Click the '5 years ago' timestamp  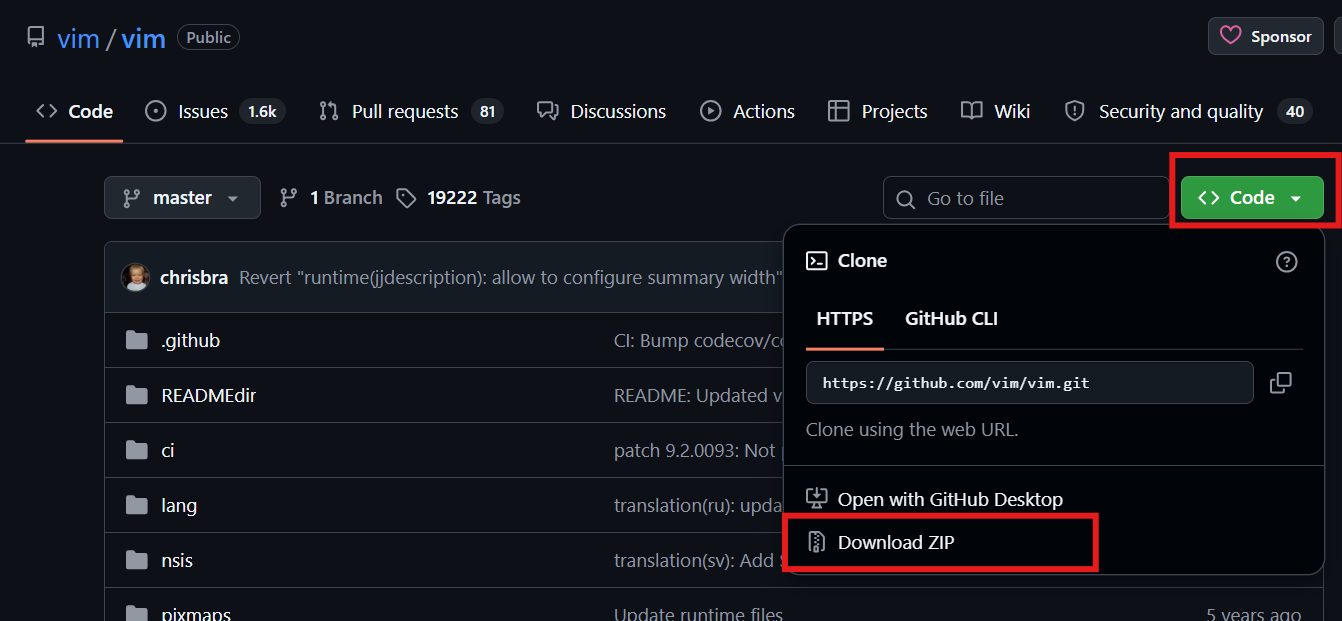tap(1254, 614)
